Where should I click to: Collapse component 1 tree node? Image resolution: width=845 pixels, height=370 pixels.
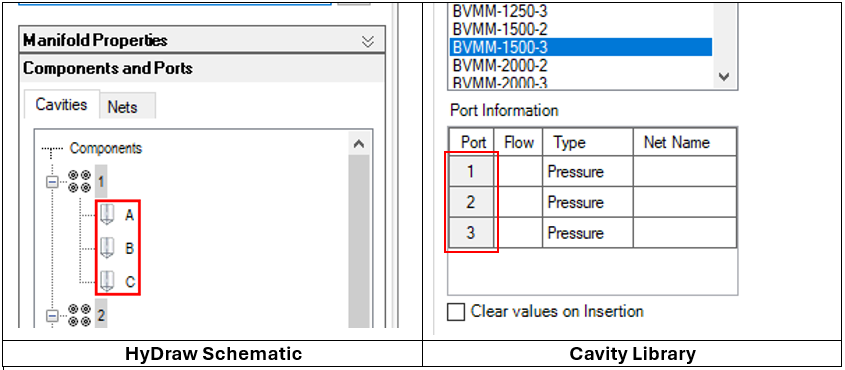(52, 182)
